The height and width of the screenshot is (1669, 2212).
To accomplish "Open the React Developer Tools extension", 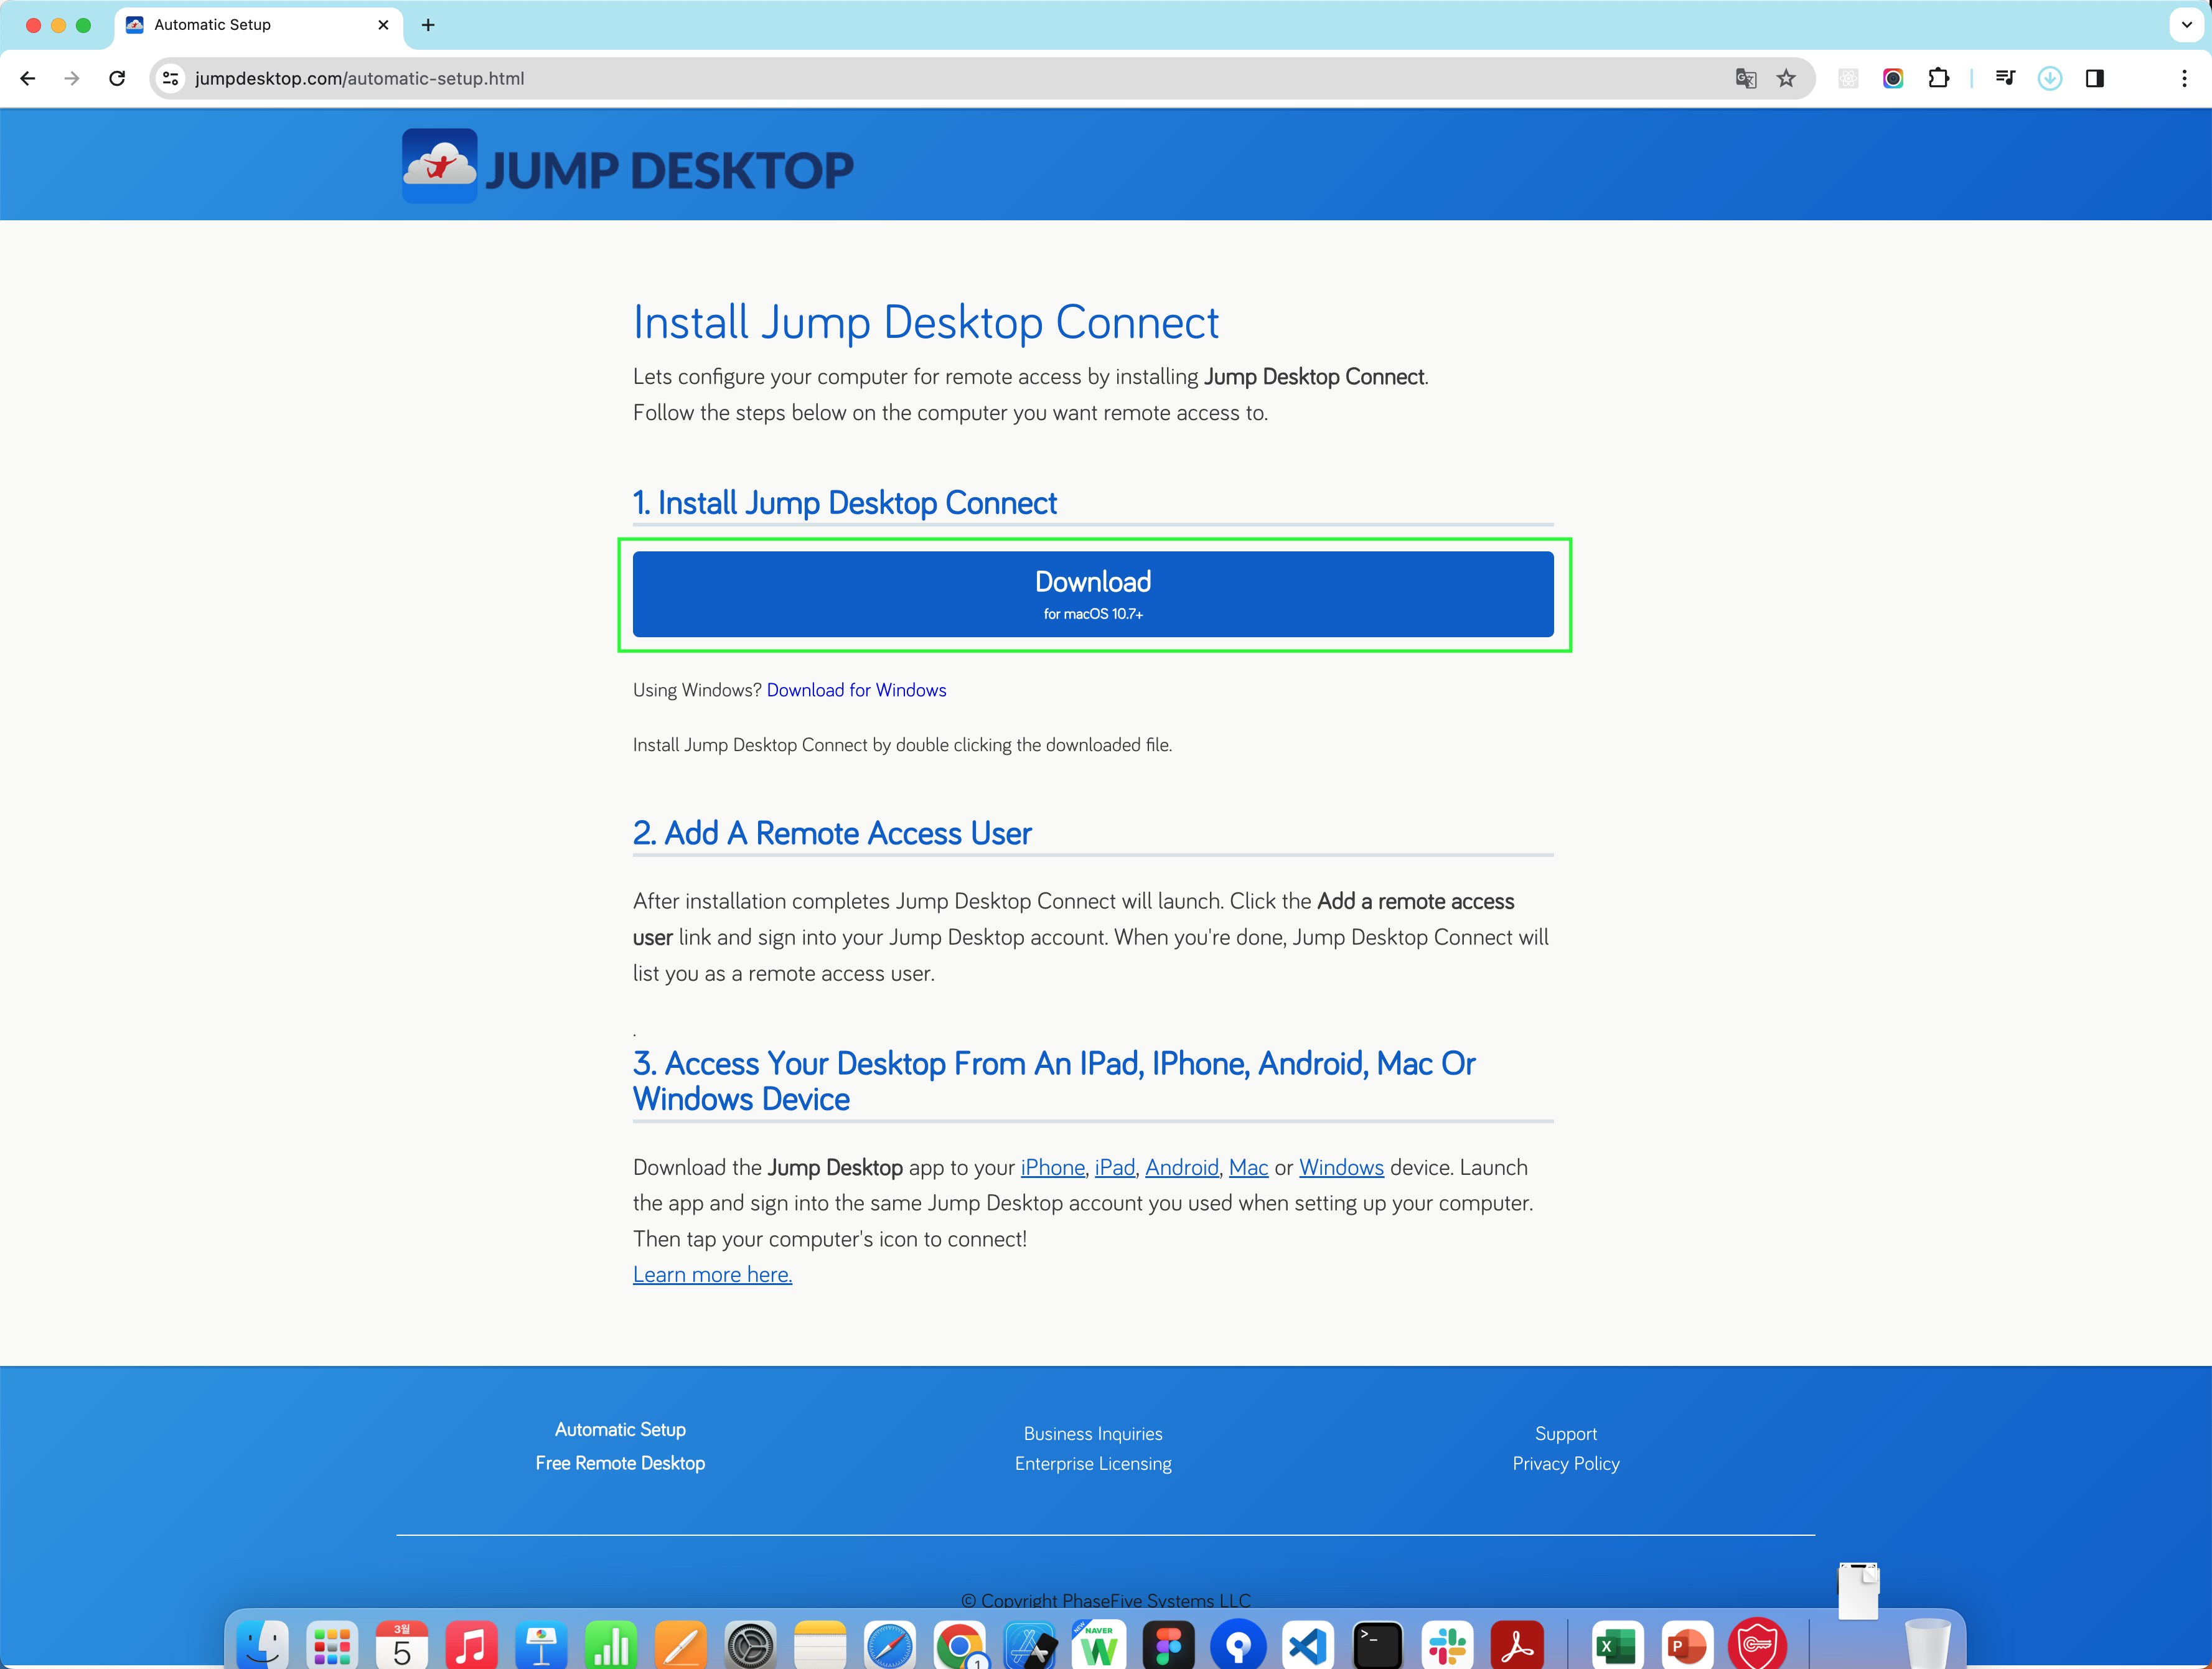I will [1848, 78].
